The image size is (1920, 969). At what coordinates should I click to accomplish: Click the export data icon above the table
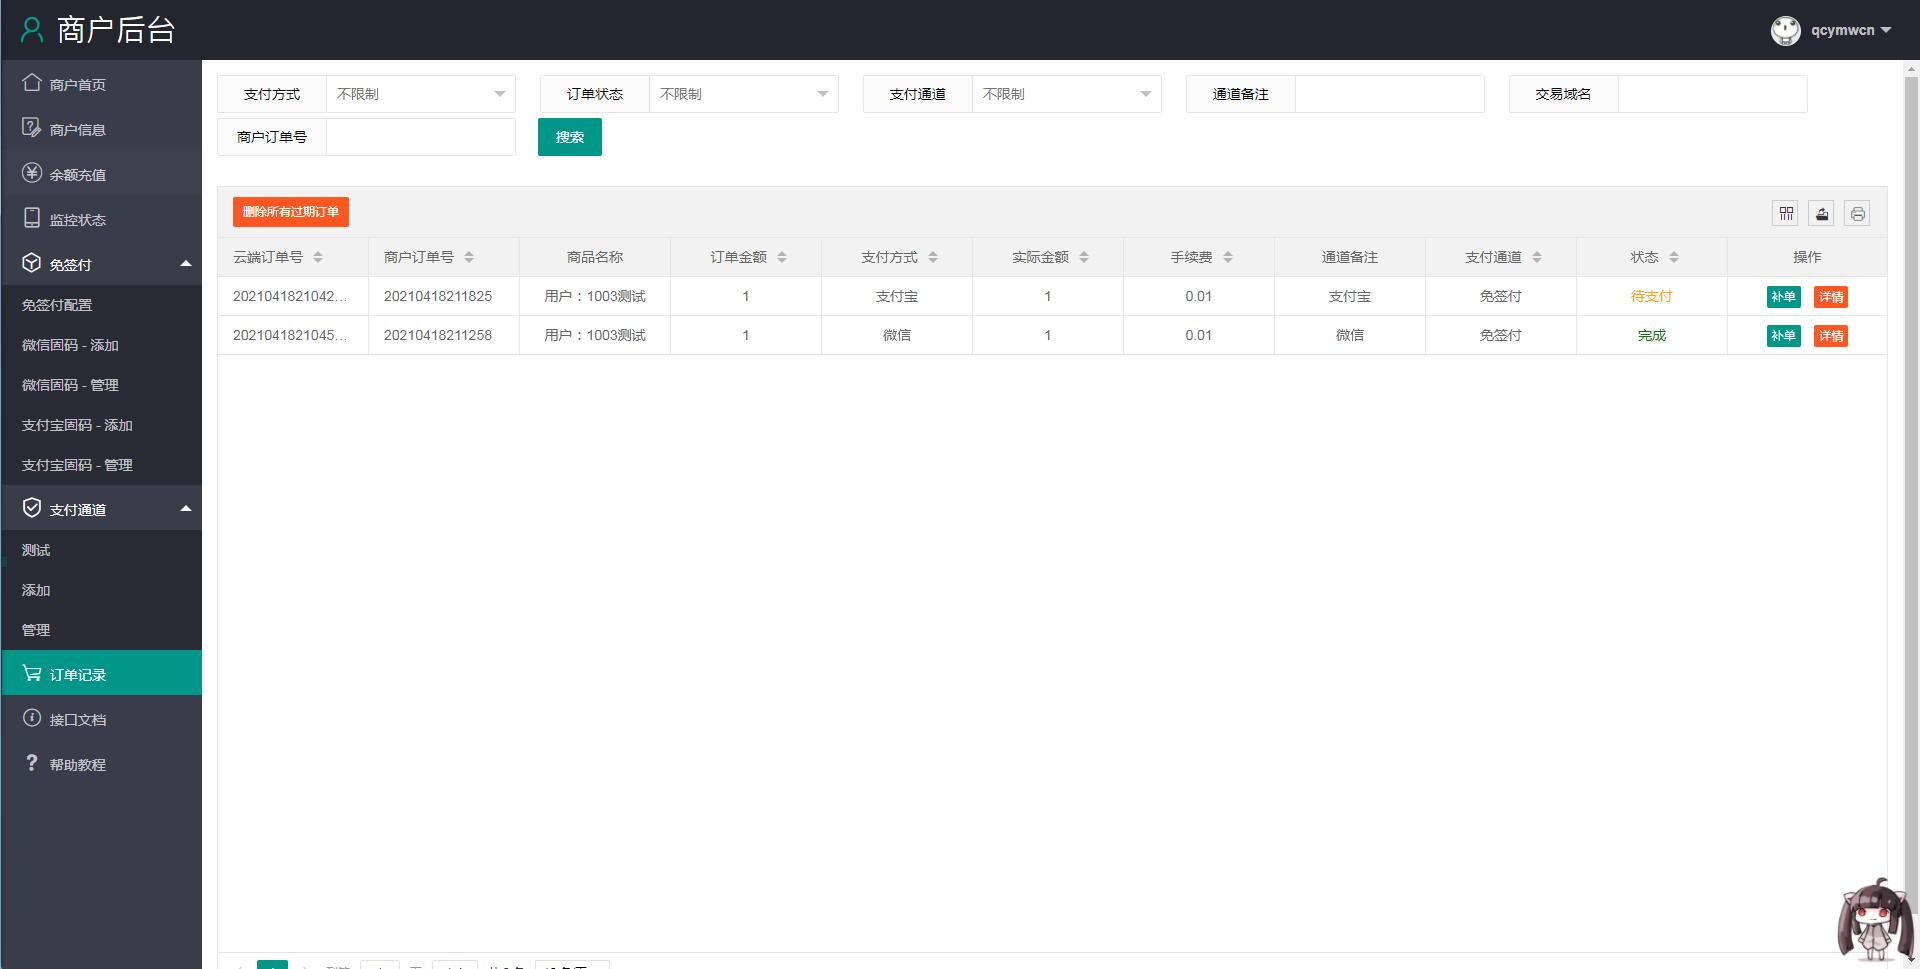pyautogui.click(x=1821, y=213)
